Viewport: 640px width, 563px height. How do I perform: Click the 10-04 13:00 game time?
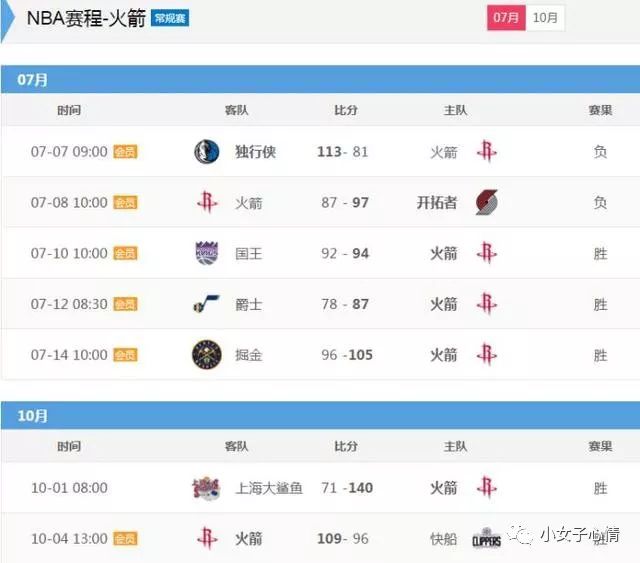click(69, 539)
